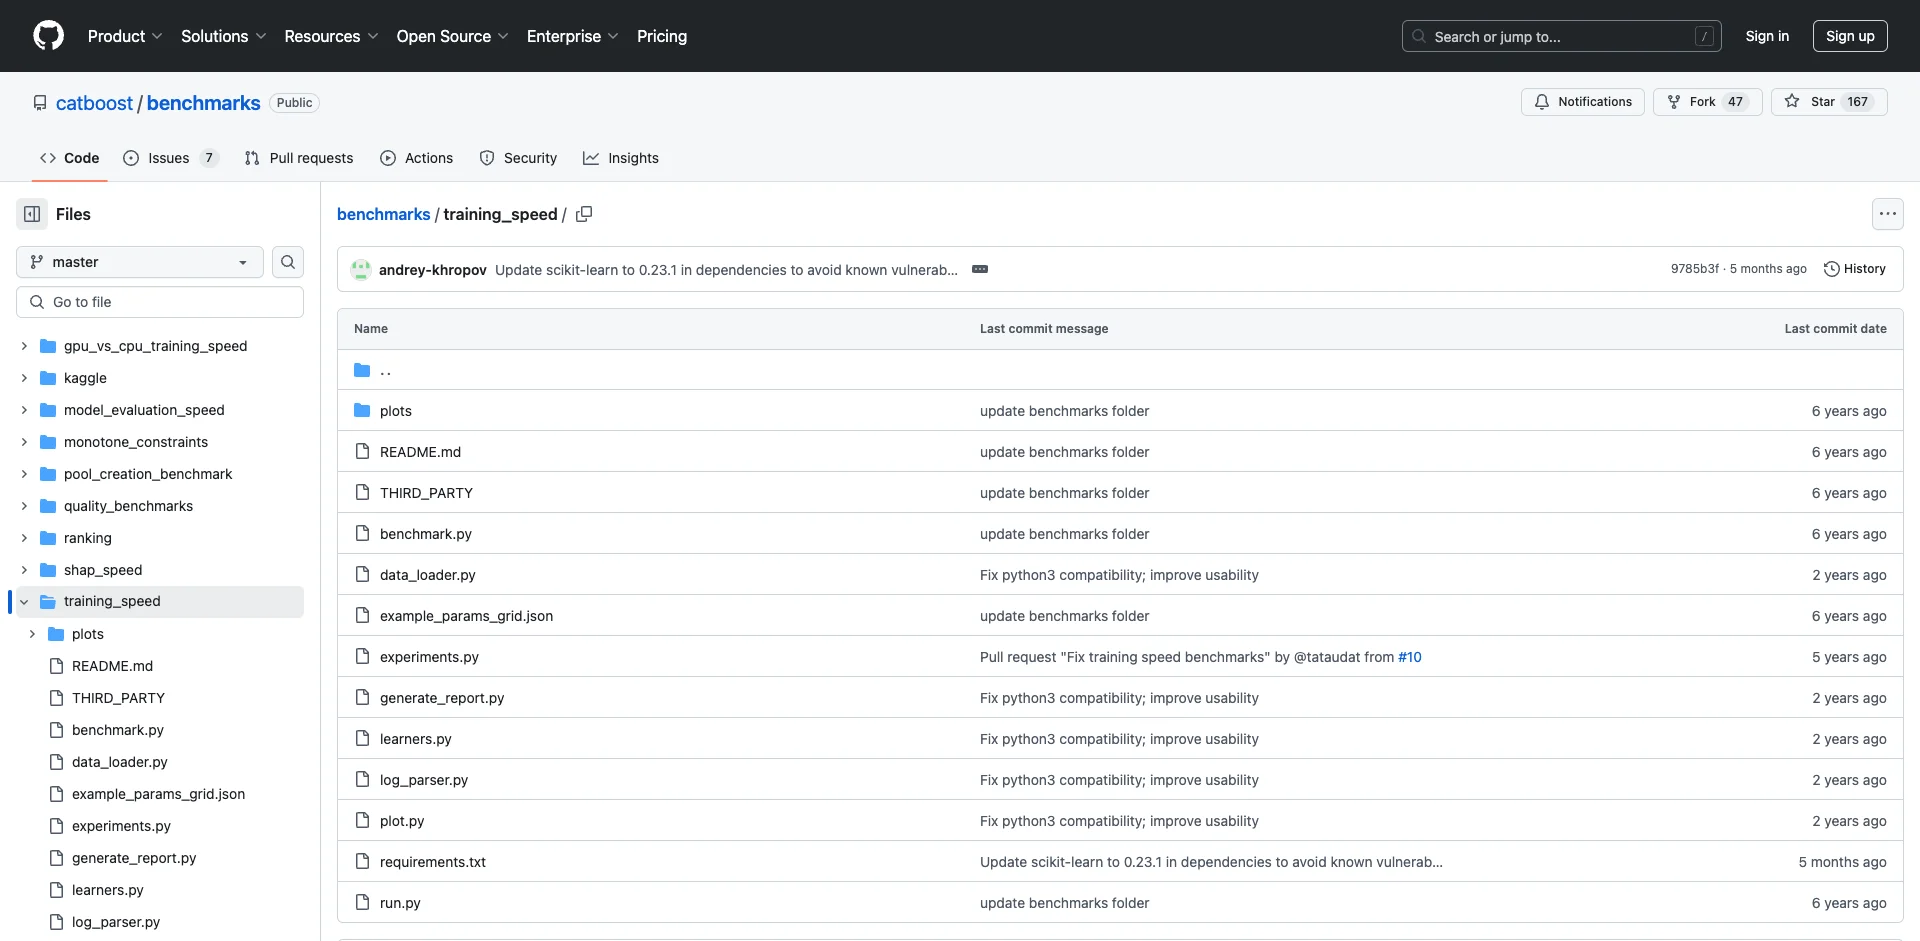Viewport: 1920px width, 941px height.
Task: Open the Solutions navigation dropdown
Action: (x=223, y=36)
